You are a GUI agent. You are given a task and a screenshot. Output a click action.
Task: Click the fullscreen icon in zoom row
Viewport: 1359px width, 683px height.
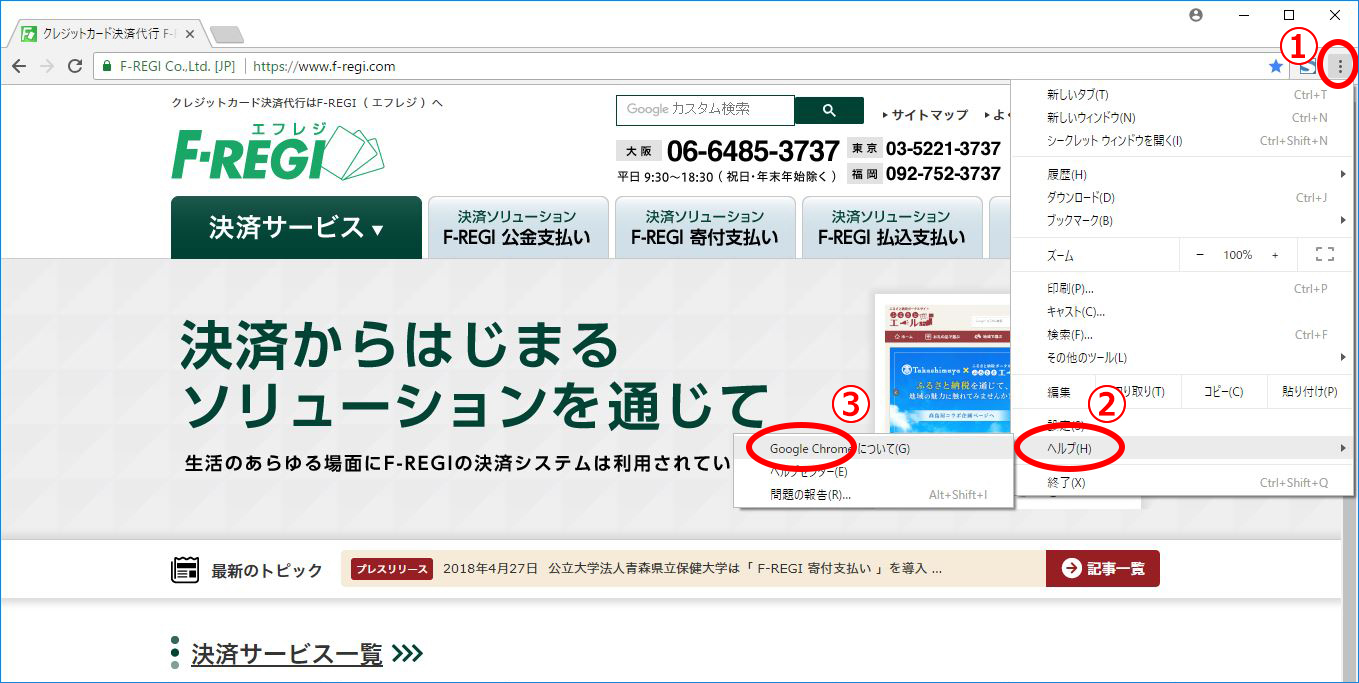(1325, 255)
